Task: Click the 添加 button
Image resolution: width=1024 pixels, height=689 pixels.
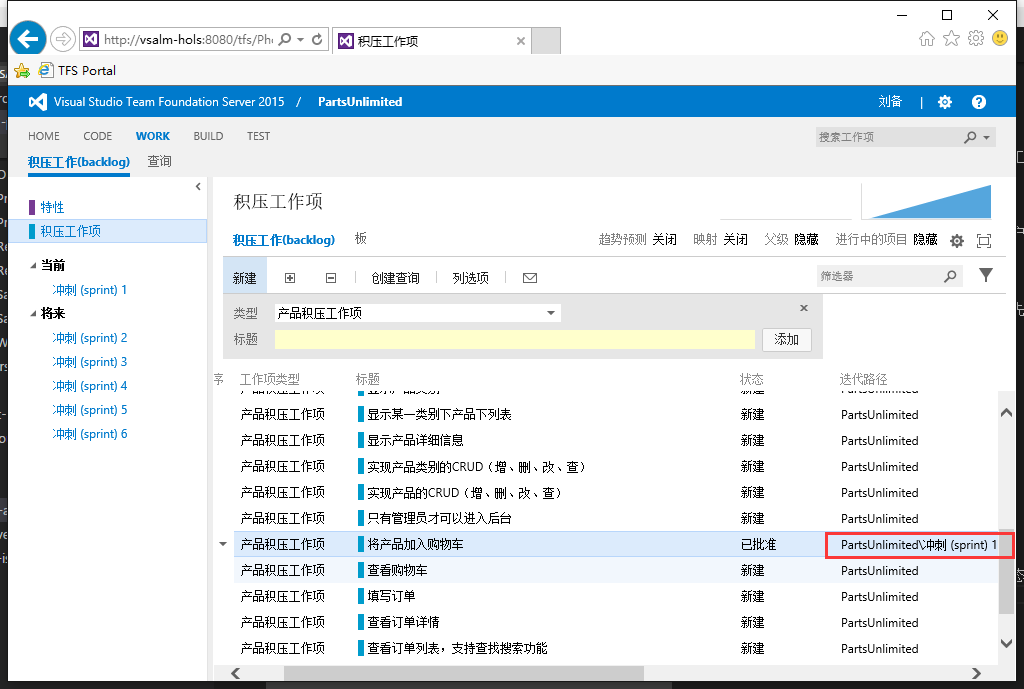Action: [787, 340]
